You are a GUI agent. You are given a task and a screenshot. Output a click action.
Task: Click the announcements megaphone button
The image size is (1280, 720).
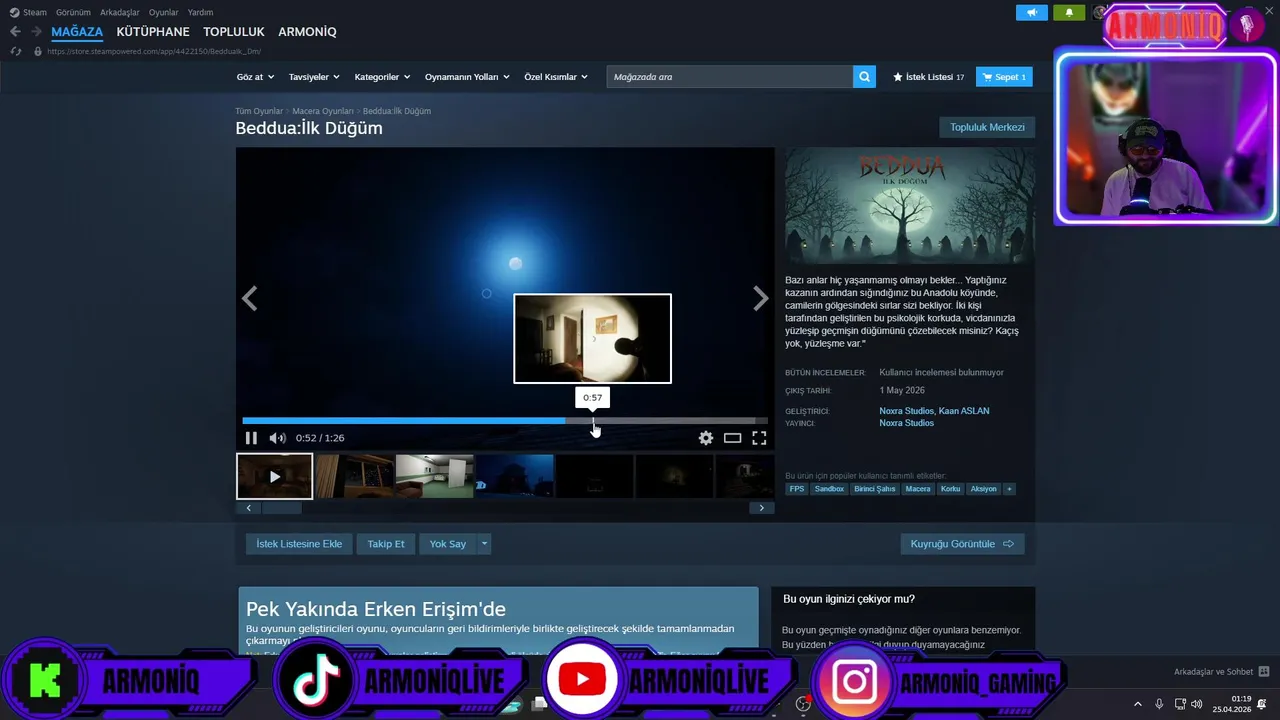tap(1032, 13)
